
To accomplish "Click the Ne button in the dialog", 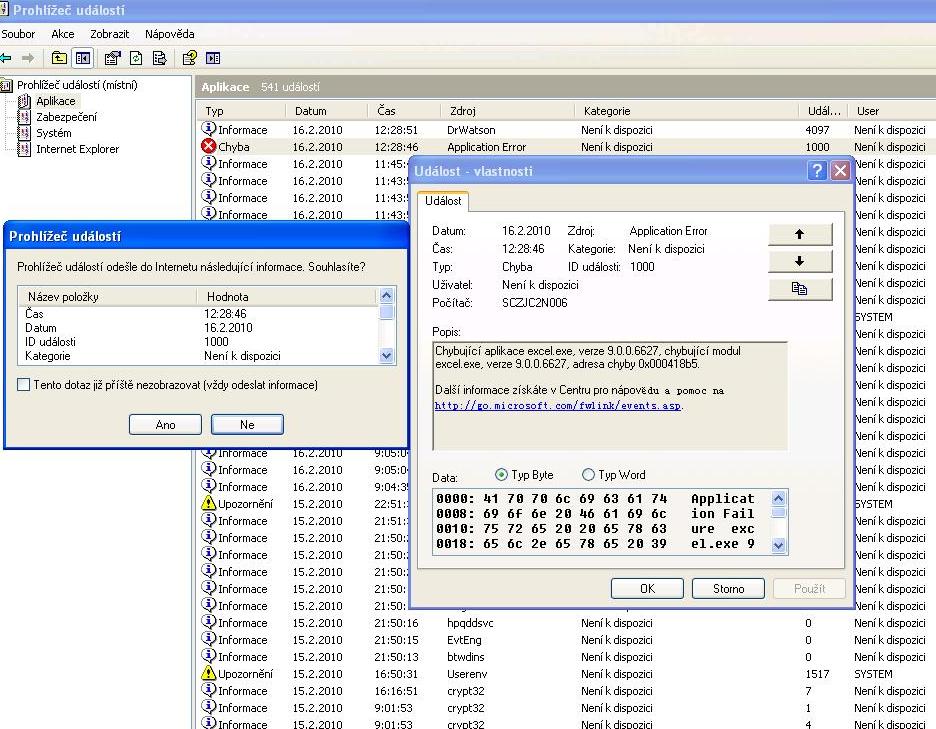I will pyautogui.click(x=247, y=425).
